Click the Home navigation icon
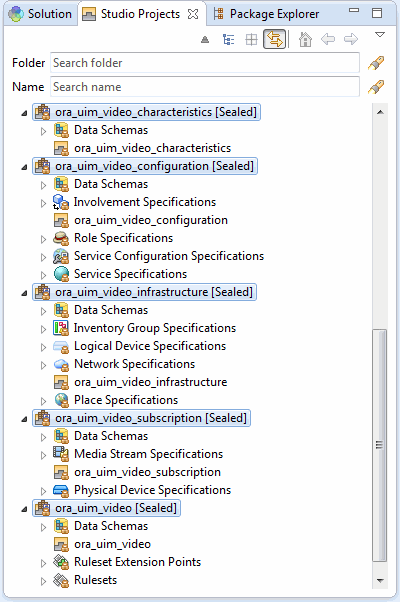 click(305, 39)
